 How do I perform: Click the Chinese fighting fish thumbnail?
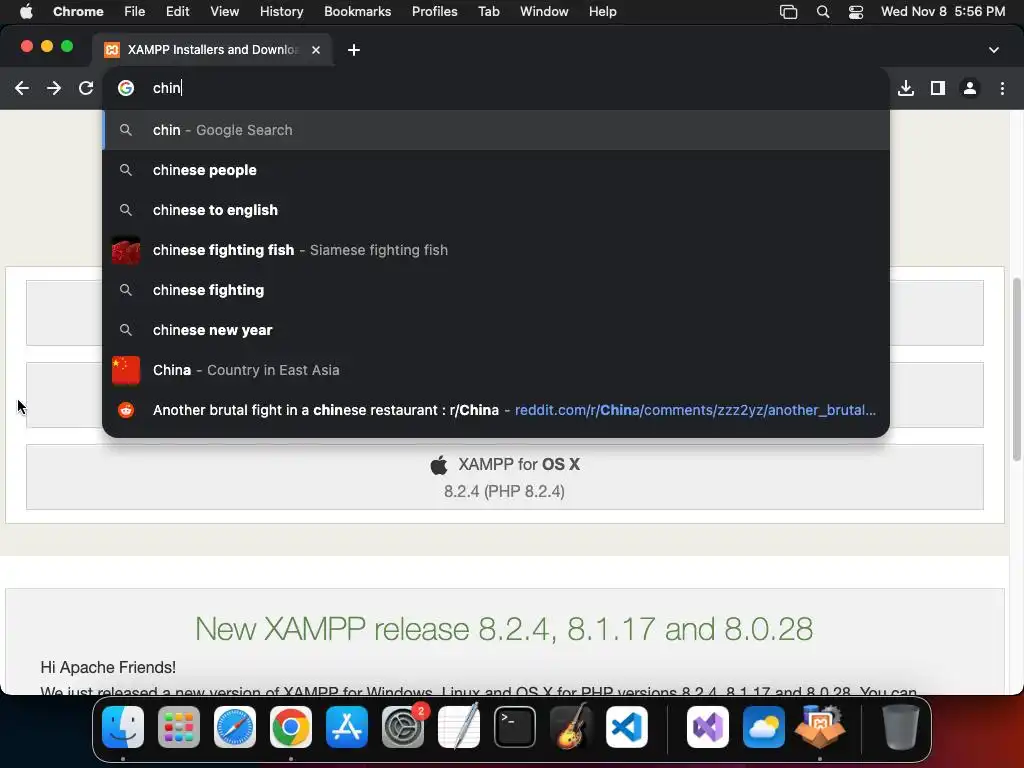(126, 251)
